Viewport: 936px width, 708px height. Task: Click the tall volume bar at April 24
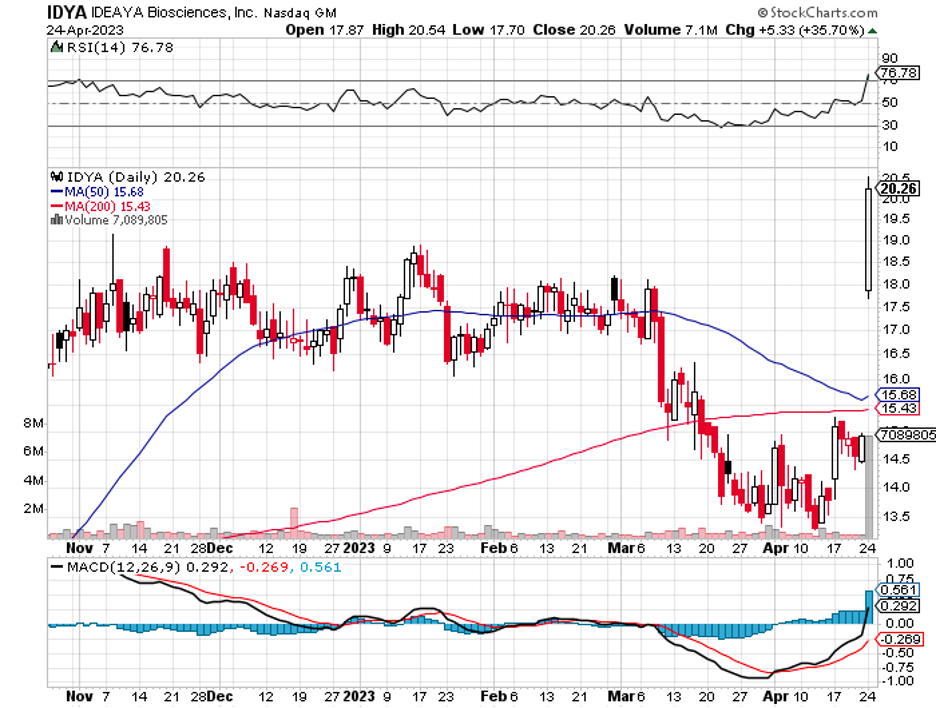[x=867, y=485]
